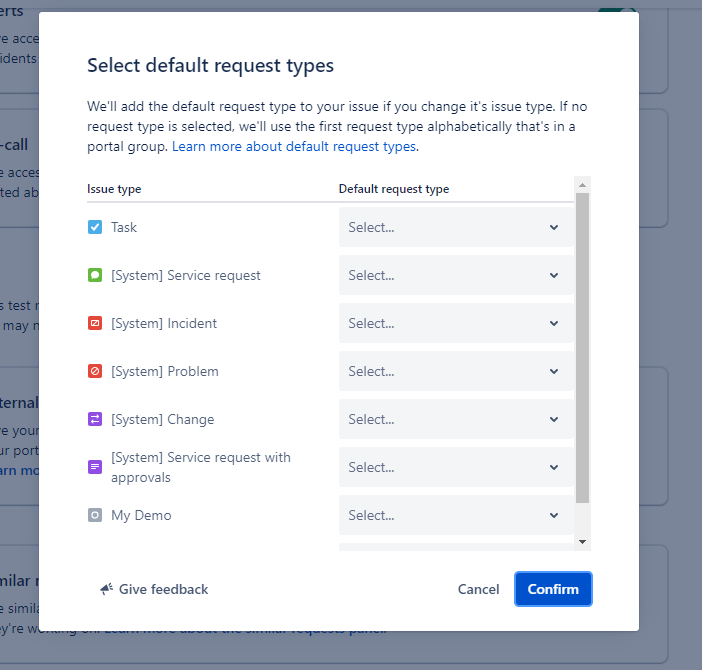702x670 pixels.
Task: Click the scrollbar down arrow
Action: [x=583, y=541]
